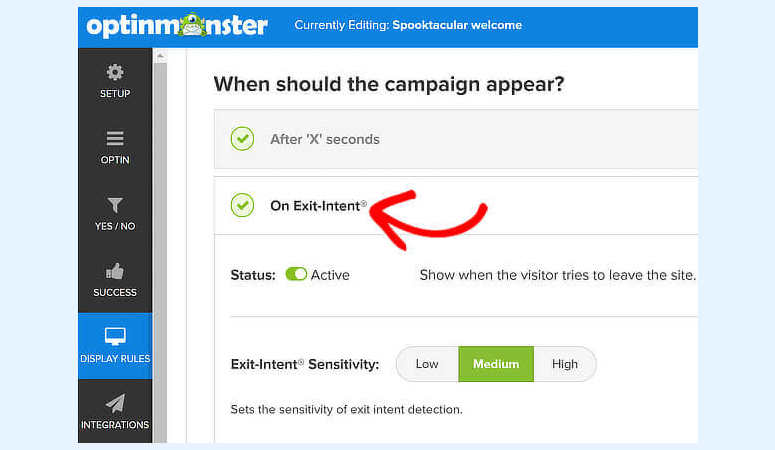The height and width of the screenshot is (450, 775).
Task: Open Integrations paper plane icon
Action: pos(115,403)
